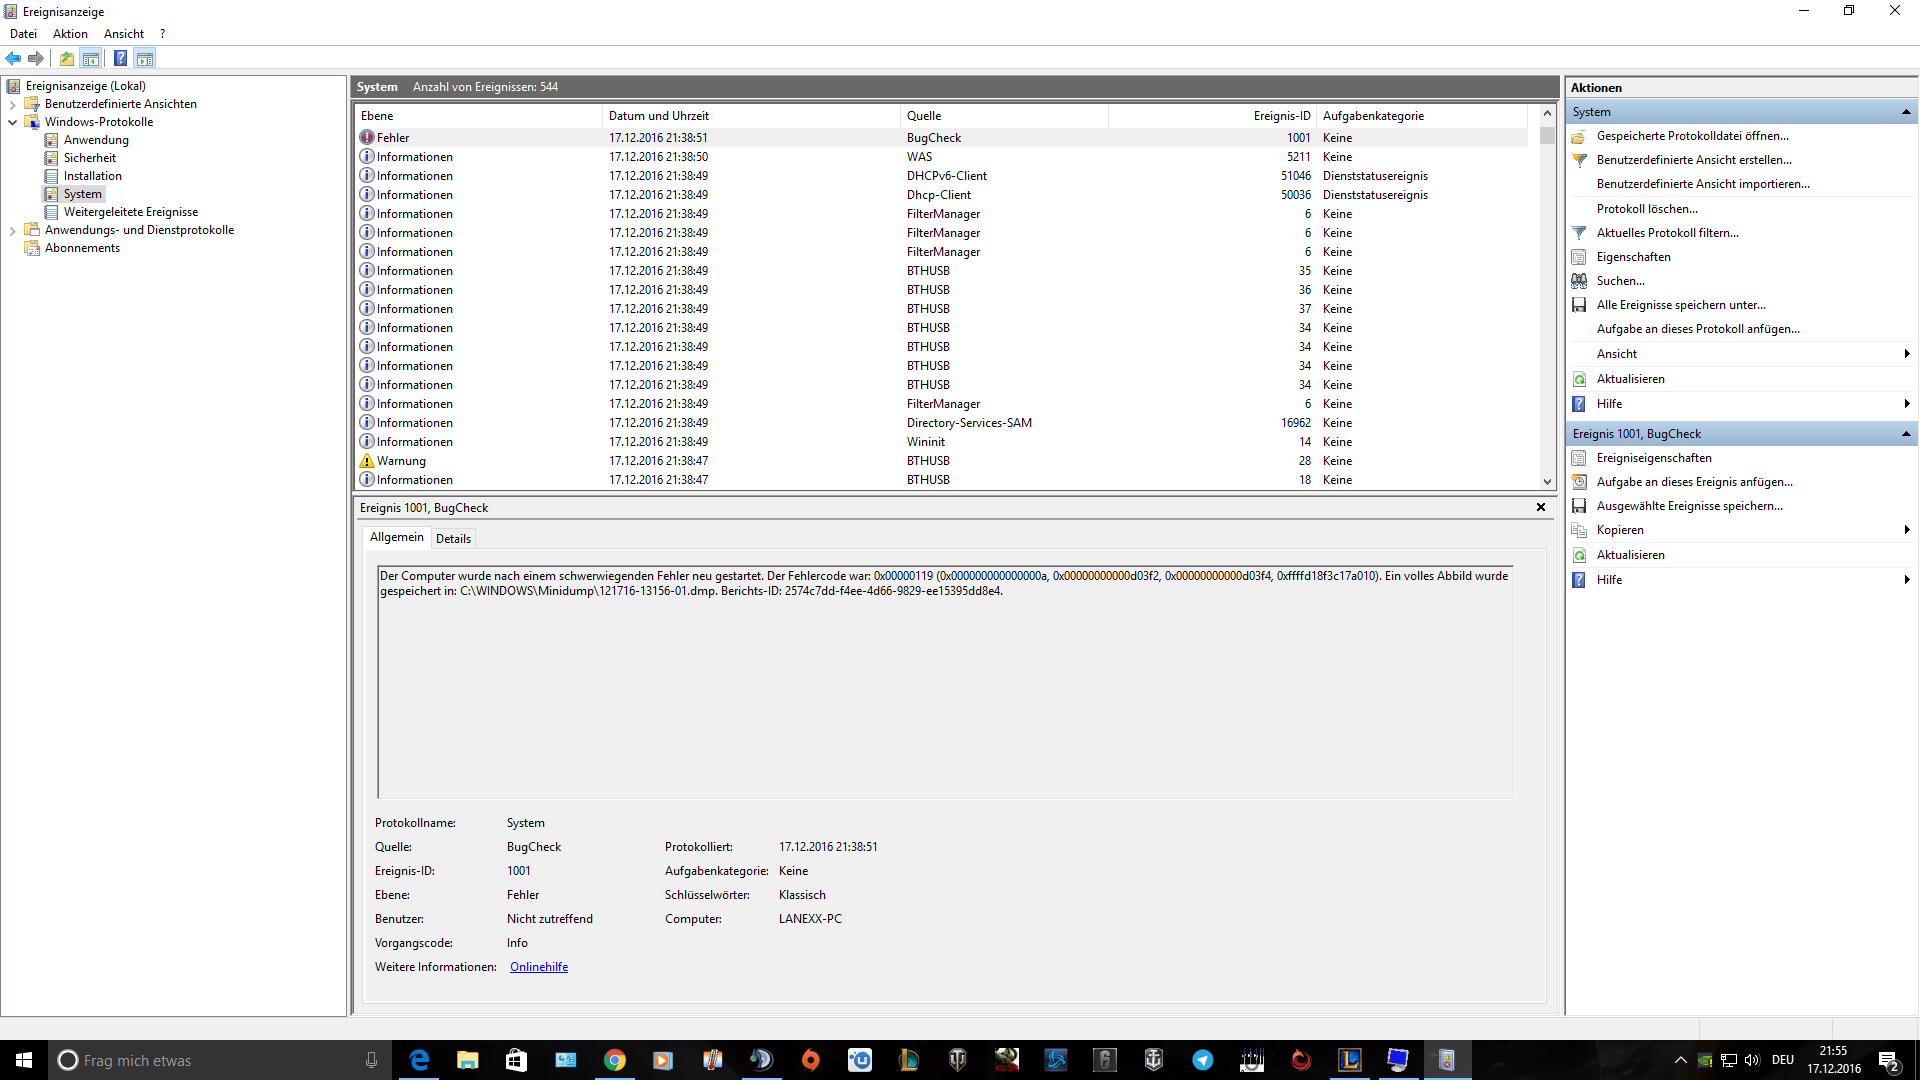Click the red Fehler event icon in the list
This screenshot has width=1920, height=1080.
click(x=367, y=138)
